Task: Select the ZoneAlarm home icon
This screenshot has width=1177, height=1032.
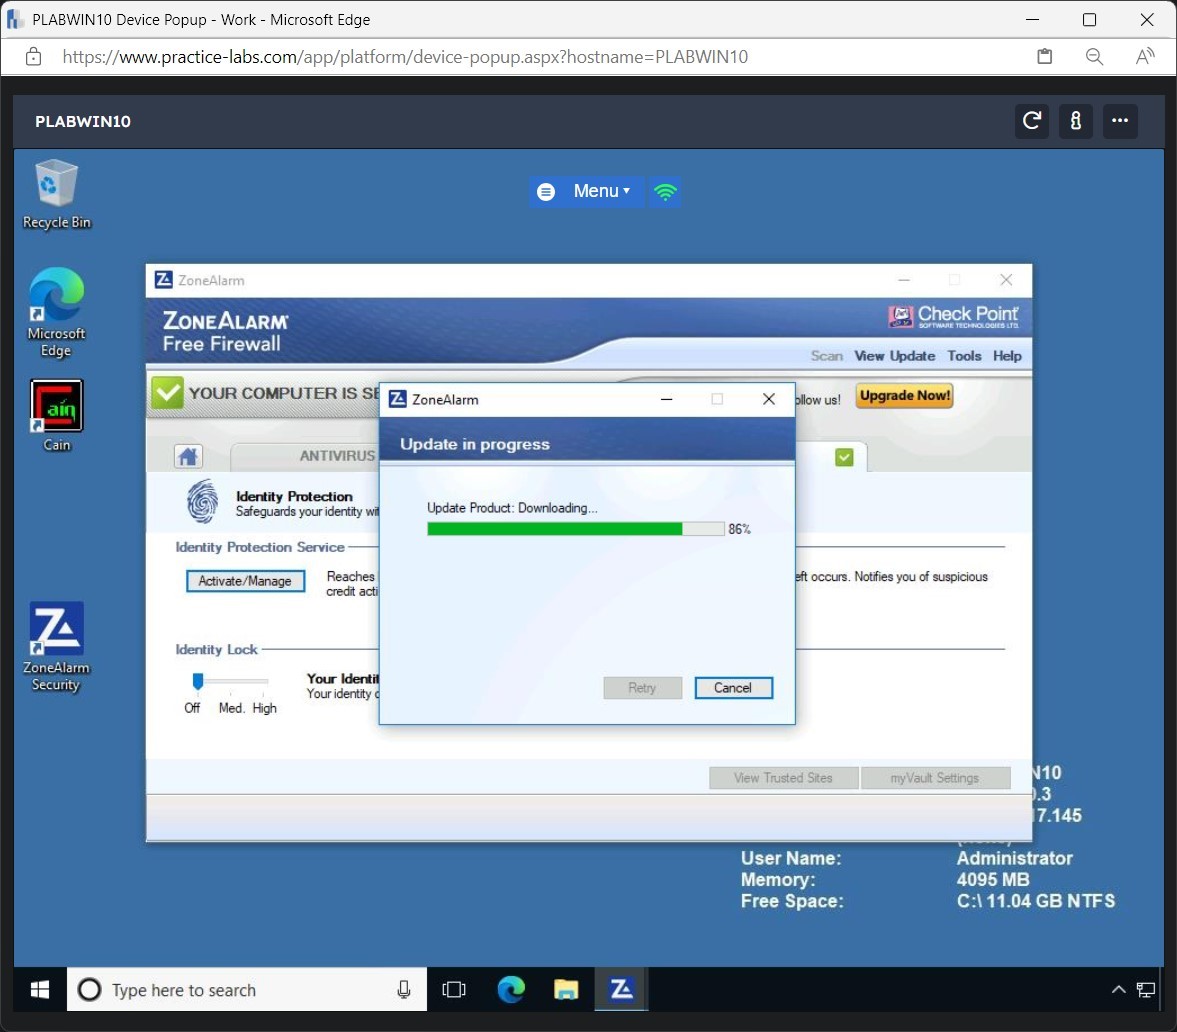Action: point(188,456)
